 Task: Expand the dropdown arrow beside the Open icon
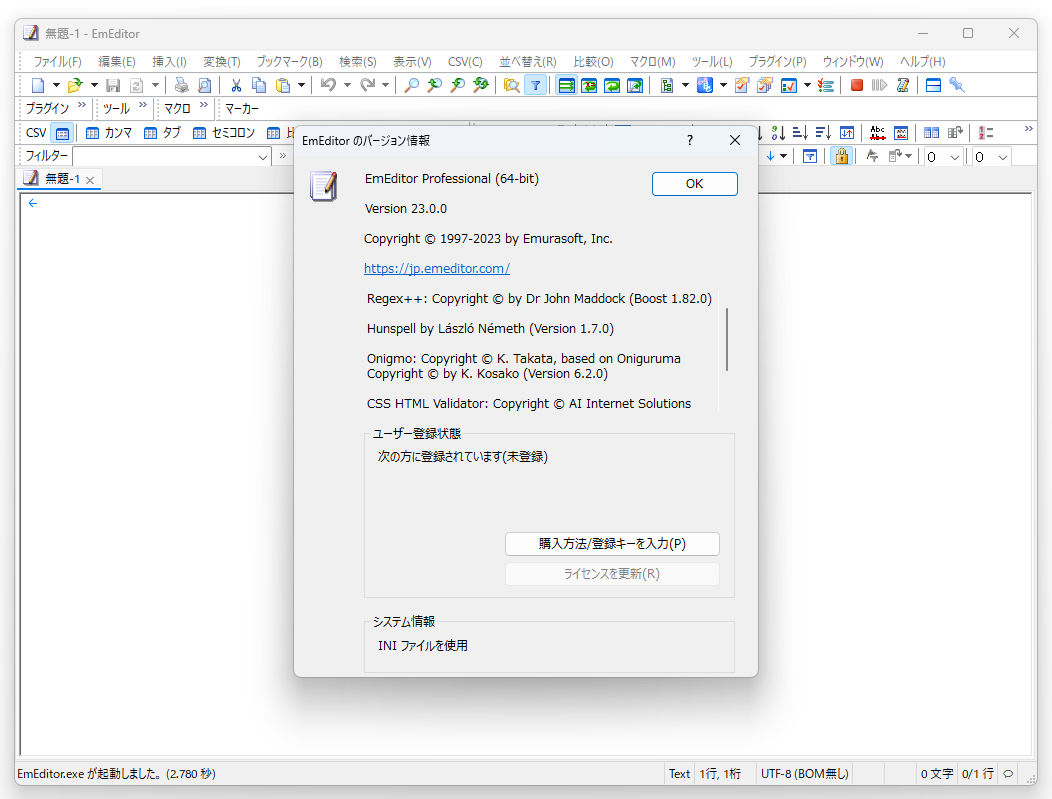(x=93, y=85)
